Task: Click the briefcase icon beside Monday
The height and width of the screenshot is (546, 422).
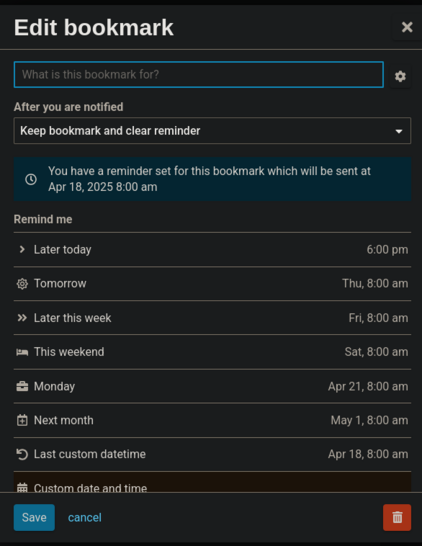Action: click(x=22, y=387)
